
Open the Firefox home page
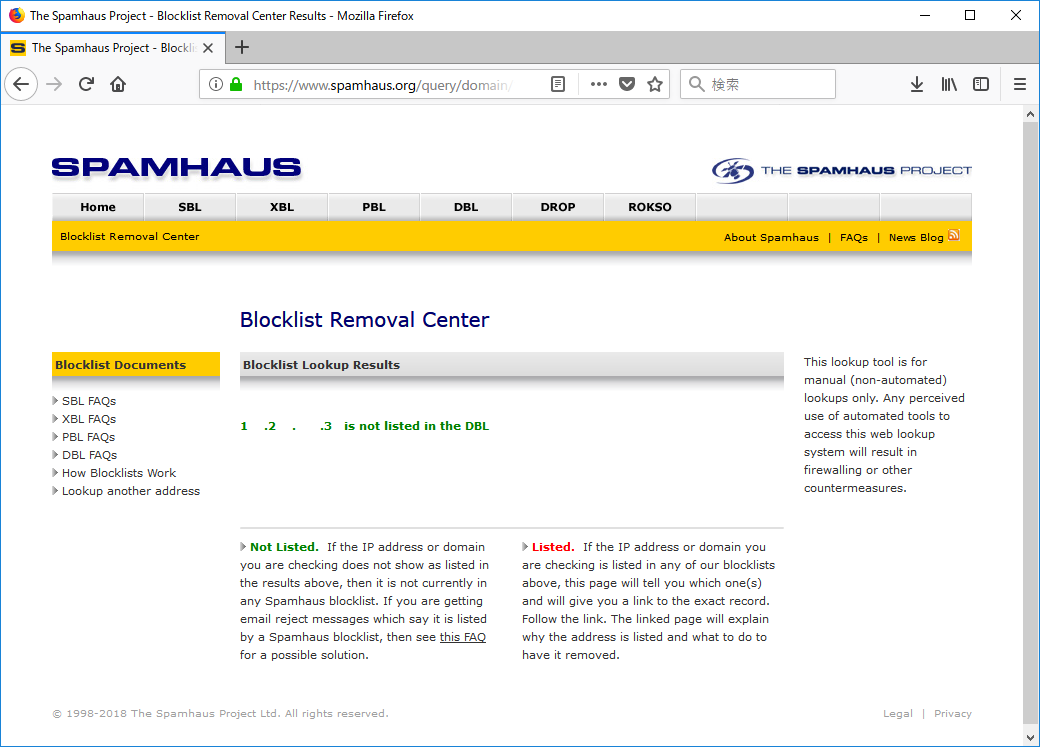[x=118, y=84]
